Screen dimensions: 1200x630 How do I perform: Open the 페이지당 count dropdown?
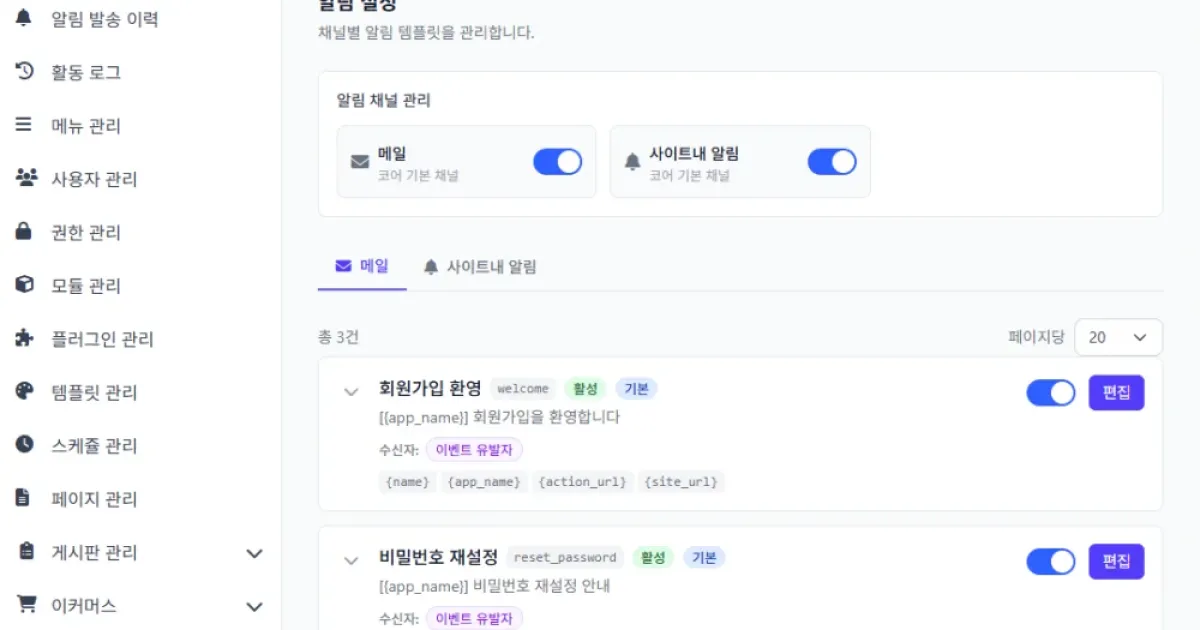[x=1118, y=337]
